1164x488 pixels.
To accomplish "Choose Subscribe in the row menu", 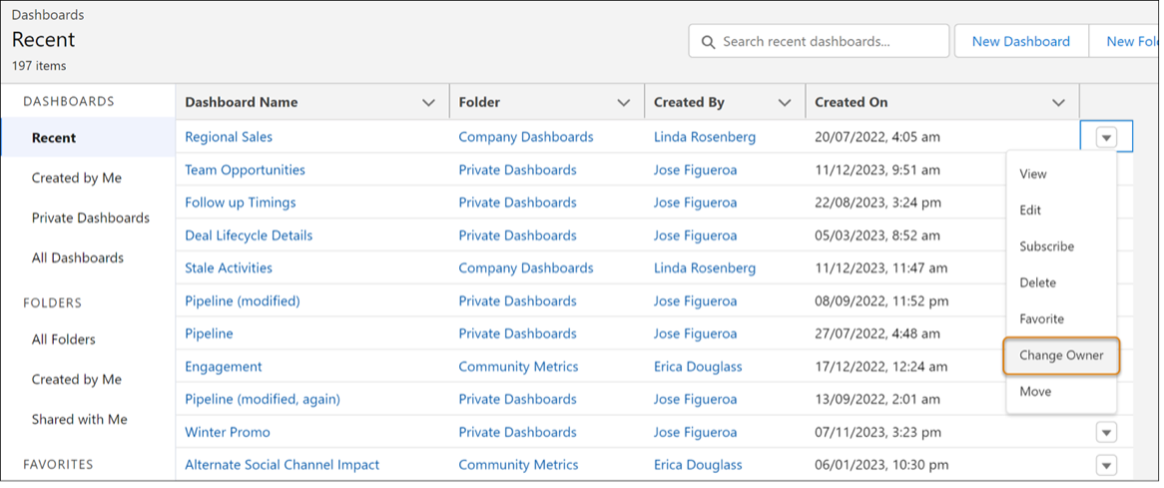I will pyautogui.click(x=1046, y=246).
